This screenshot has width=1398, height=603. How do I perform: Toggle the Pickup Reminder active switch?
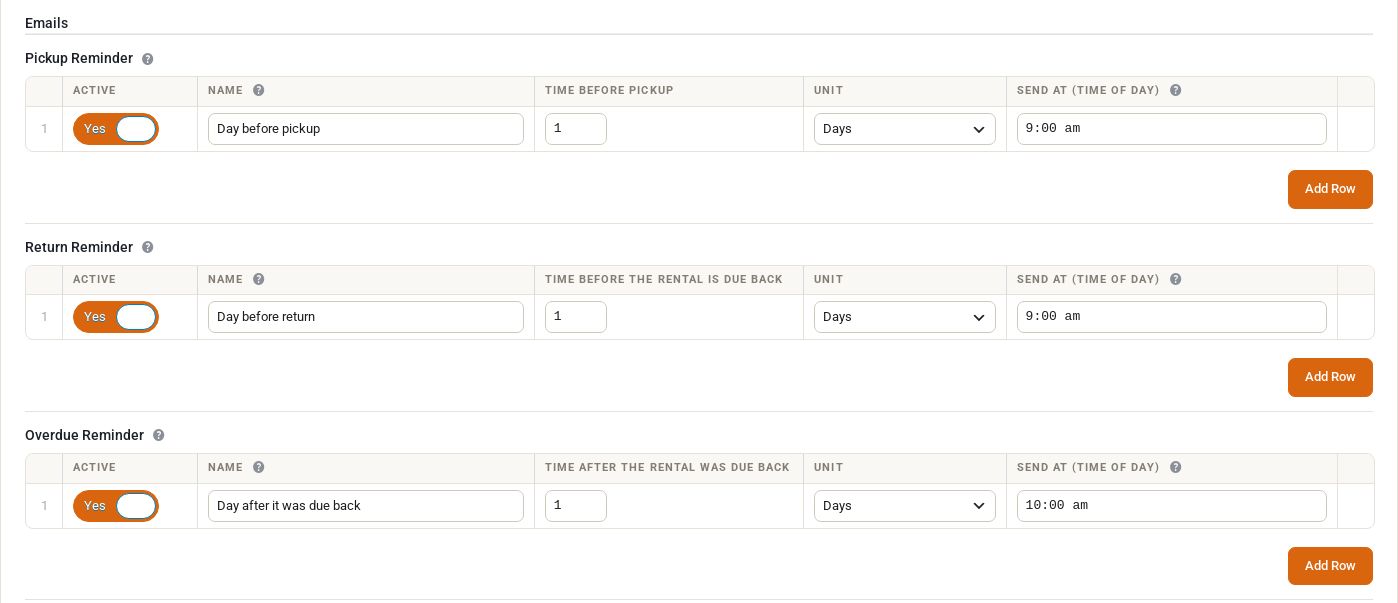pos(116,129)
